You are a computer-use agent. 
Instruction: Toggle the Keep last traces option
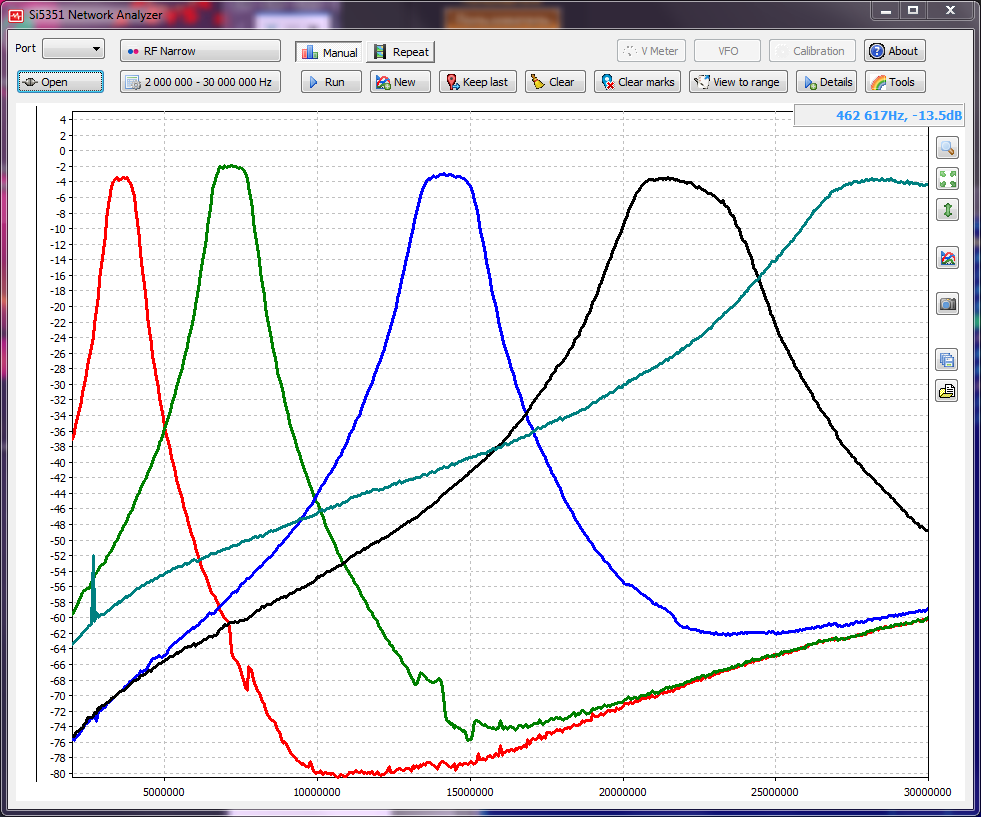click(x=477, y=82)
